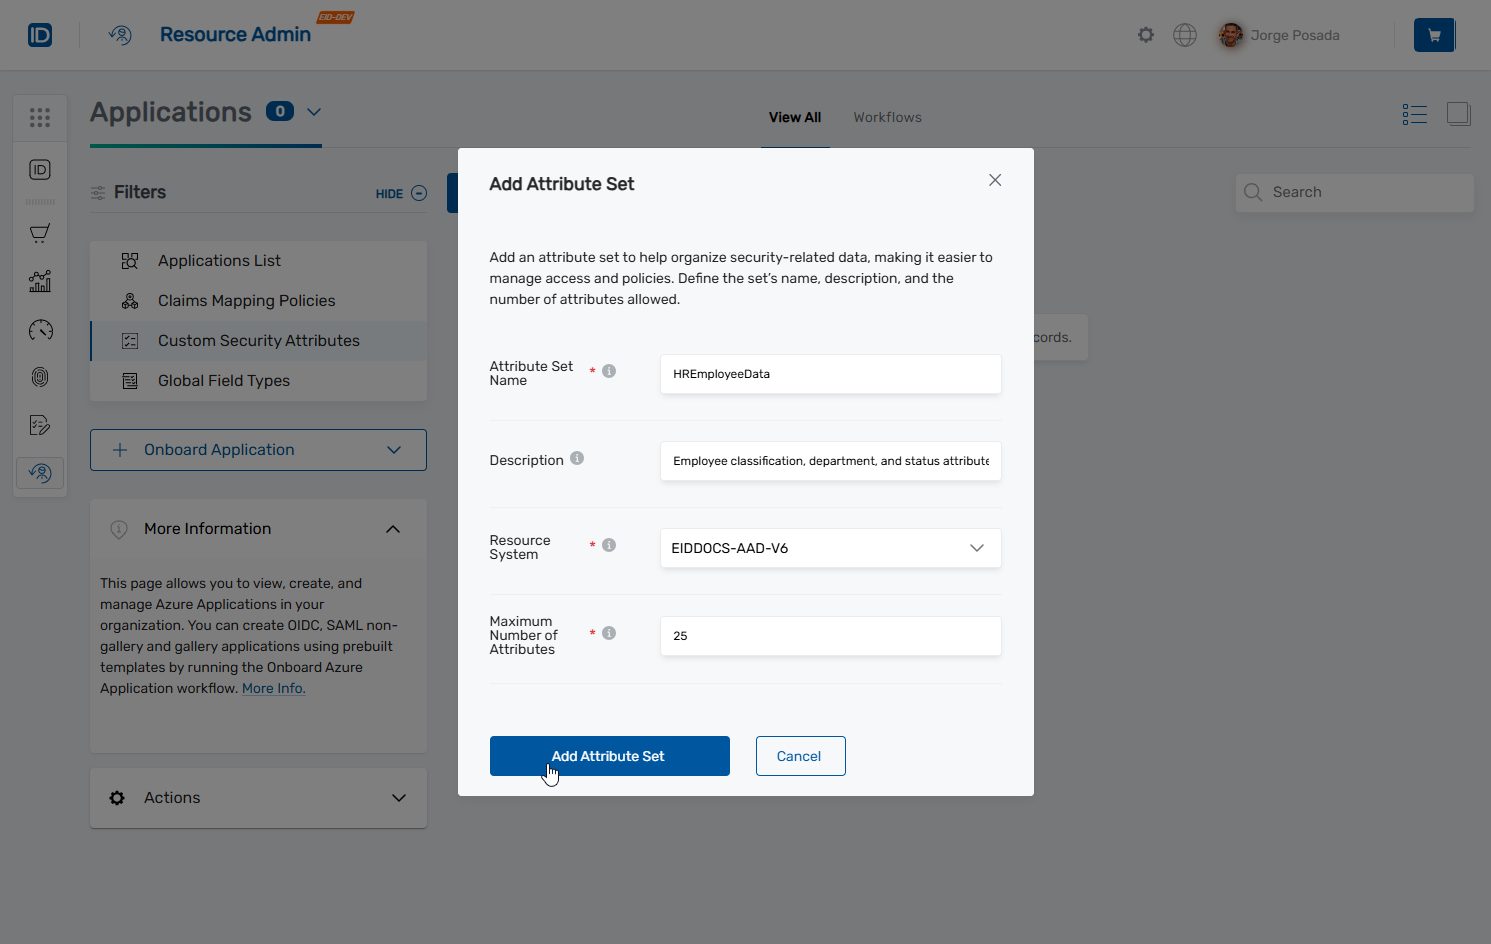This screenshot has width=1491, height=944.
Task: Edit the Maximum Number of Attributes field
Action: click(830, 636)
